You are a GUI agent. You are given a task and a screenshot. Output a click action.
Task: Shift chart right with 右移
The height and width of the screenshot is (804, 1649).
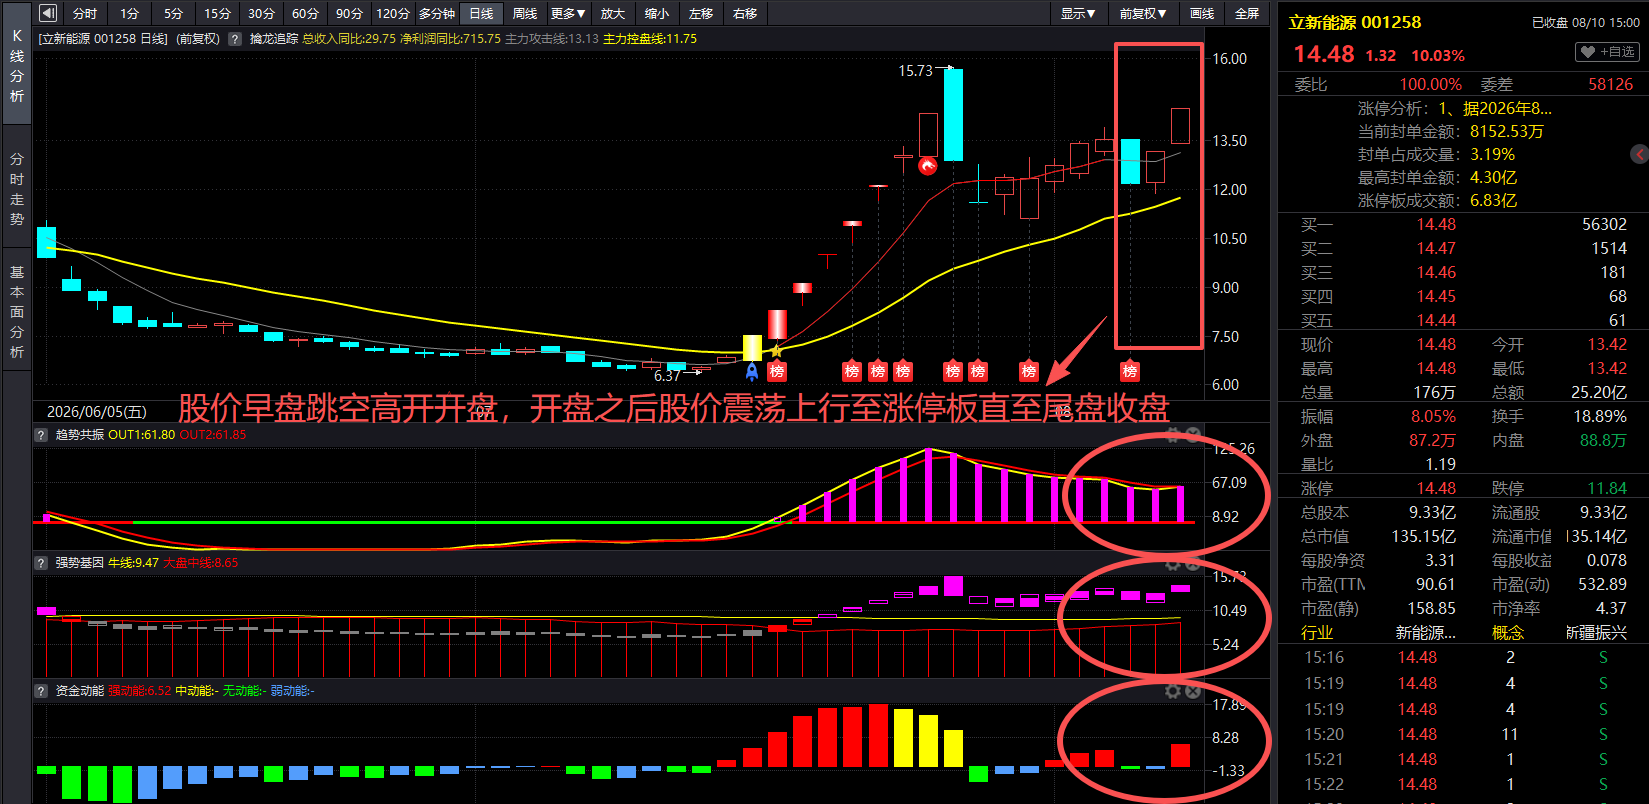(745, 13)
